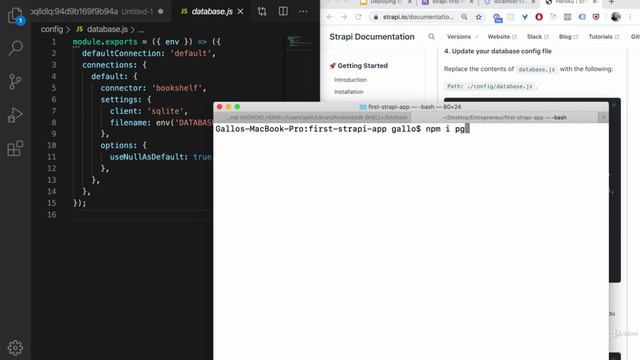Collapse the Getting Started sidebar section

click(x=359, y=66)
